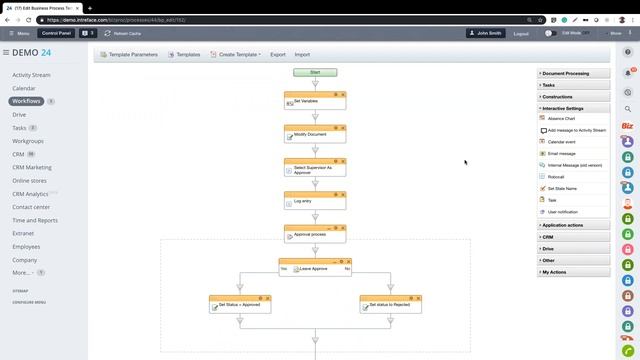Select Internal Message (old version) activity
Screen dimensions: 640x360
(x=571, y=165)
